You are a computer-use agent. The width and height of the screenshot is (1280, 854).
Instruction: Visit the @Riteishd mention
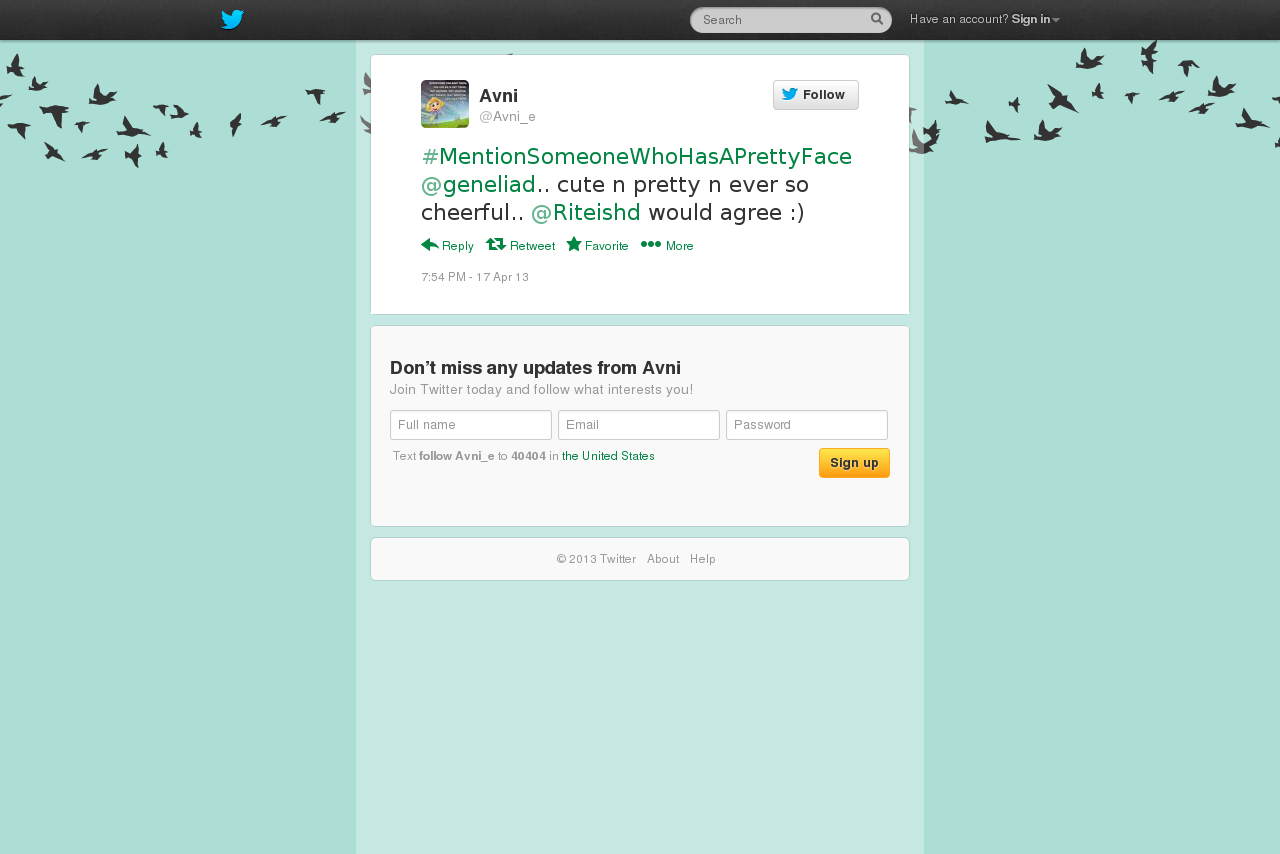click(586, 213)
